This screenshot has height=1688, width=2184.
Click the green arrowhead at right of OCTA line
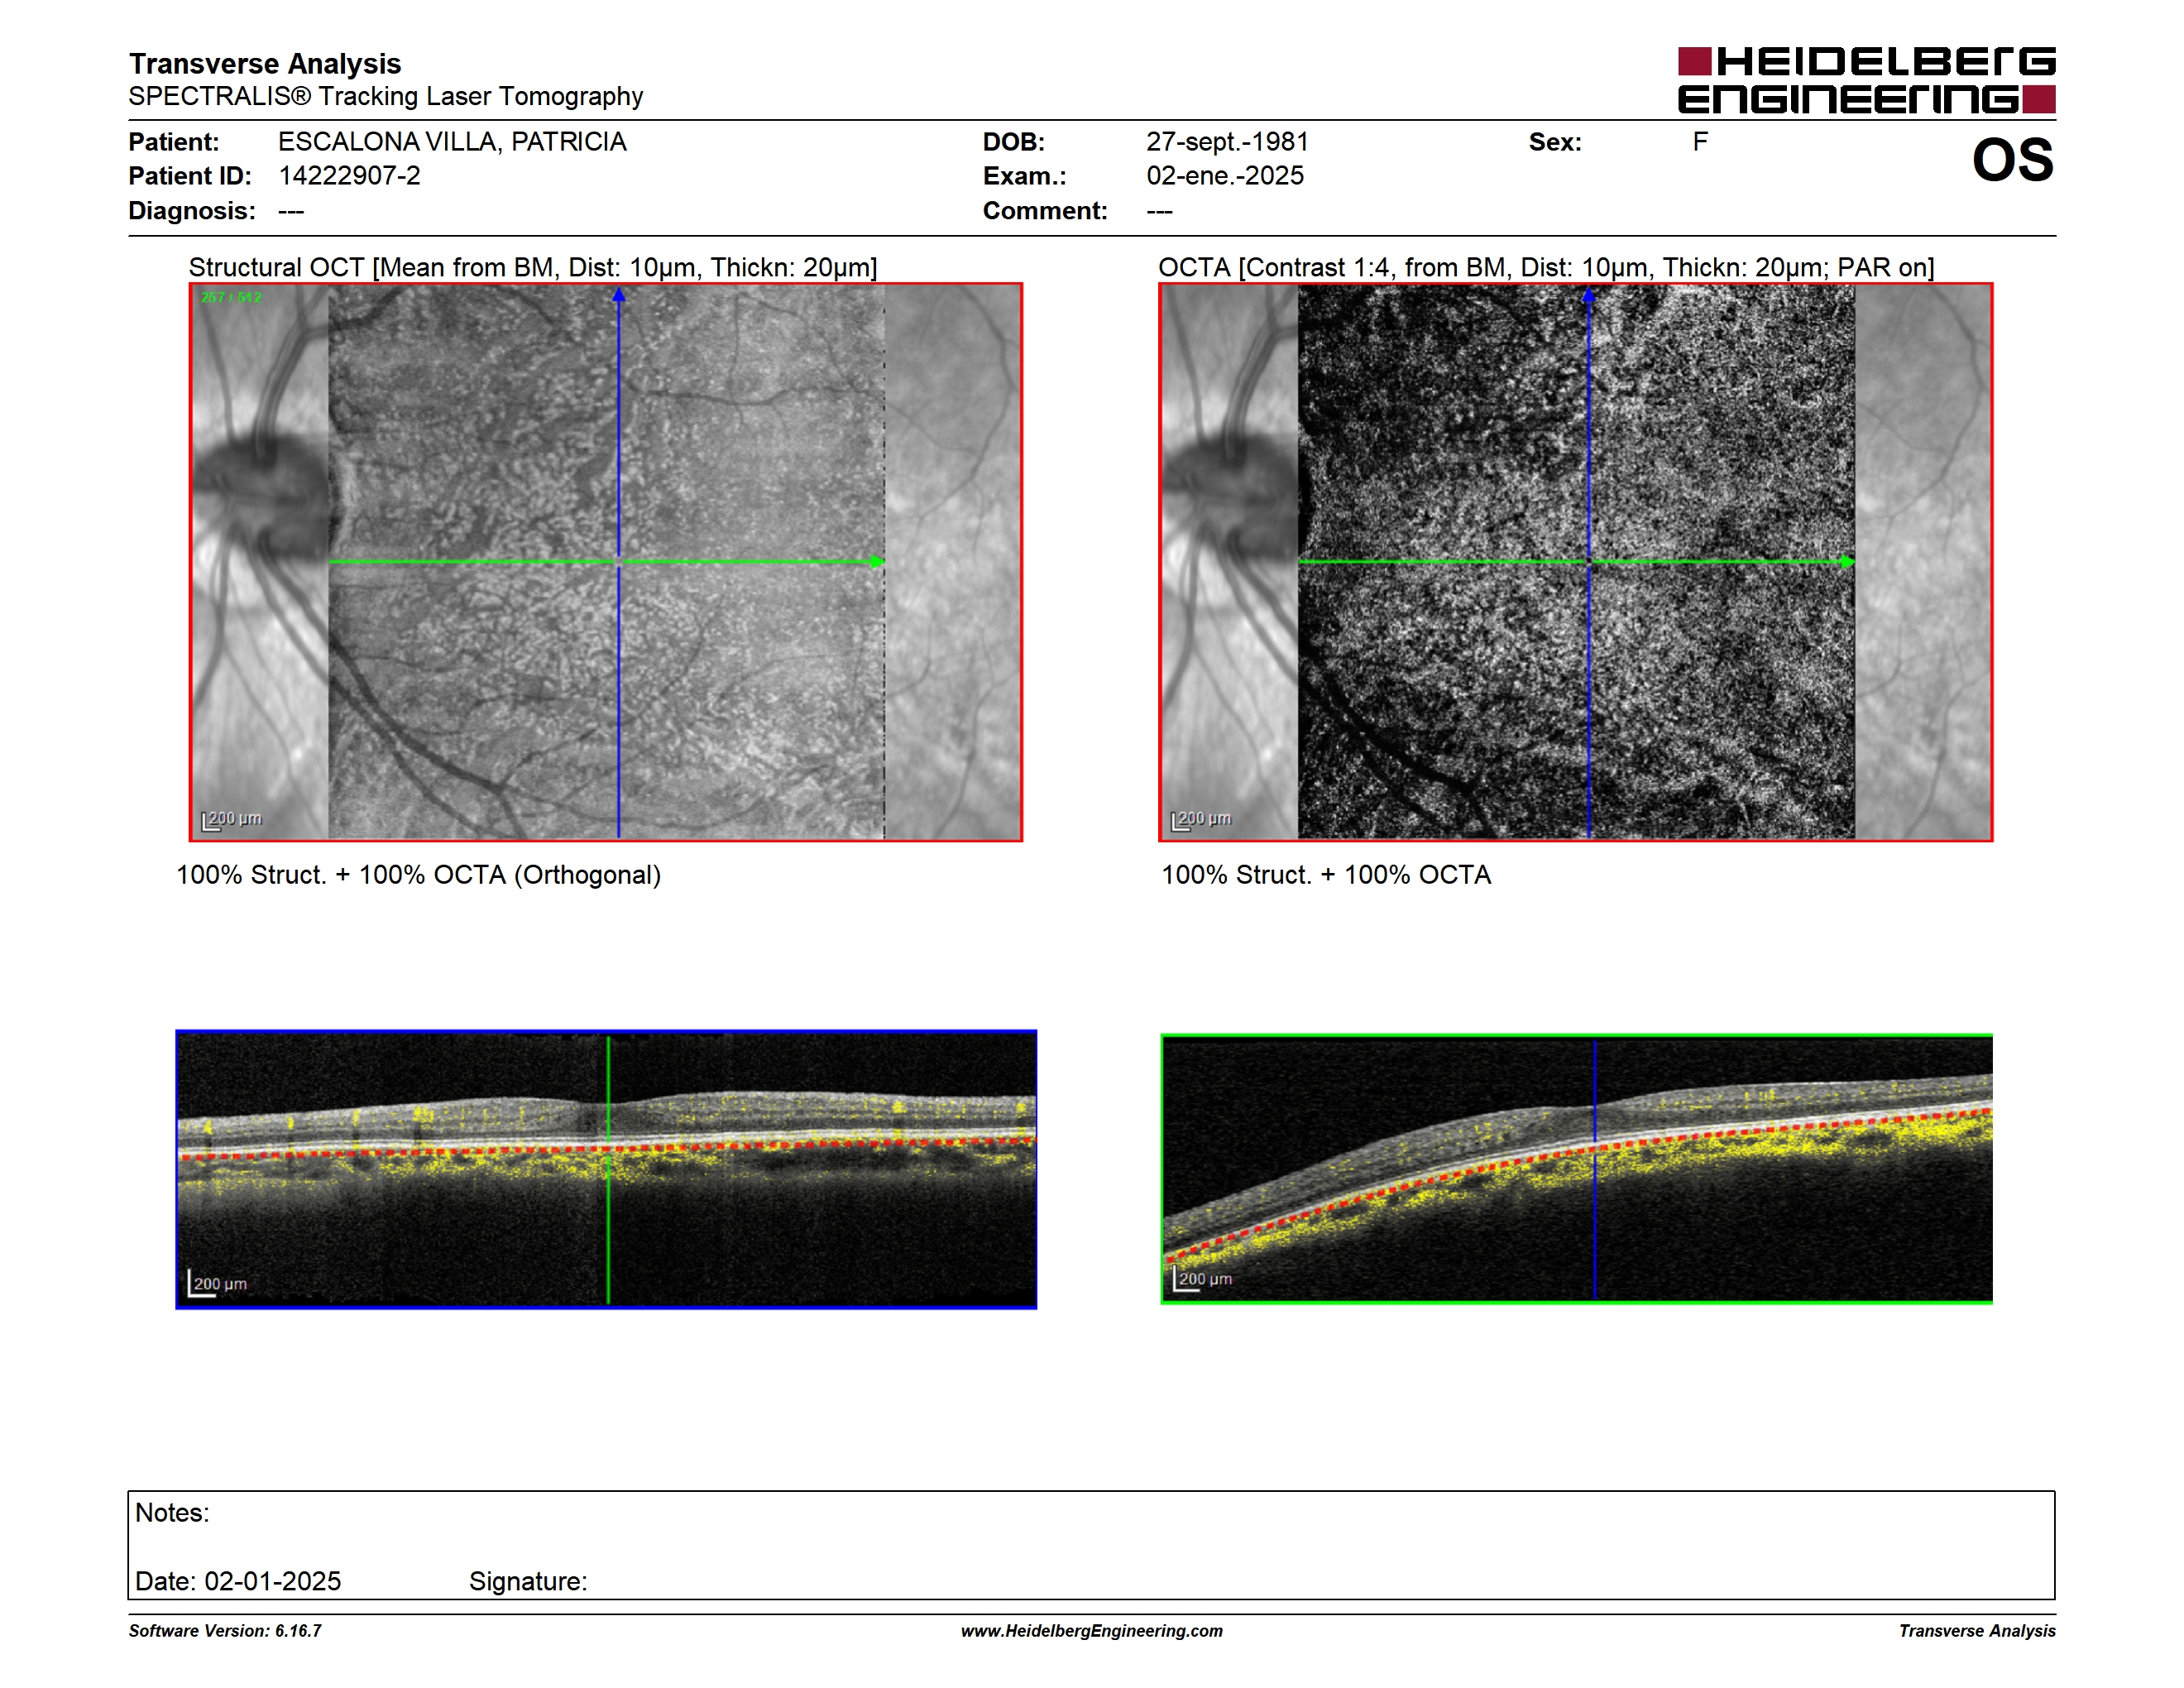(x=1847, y=562)
